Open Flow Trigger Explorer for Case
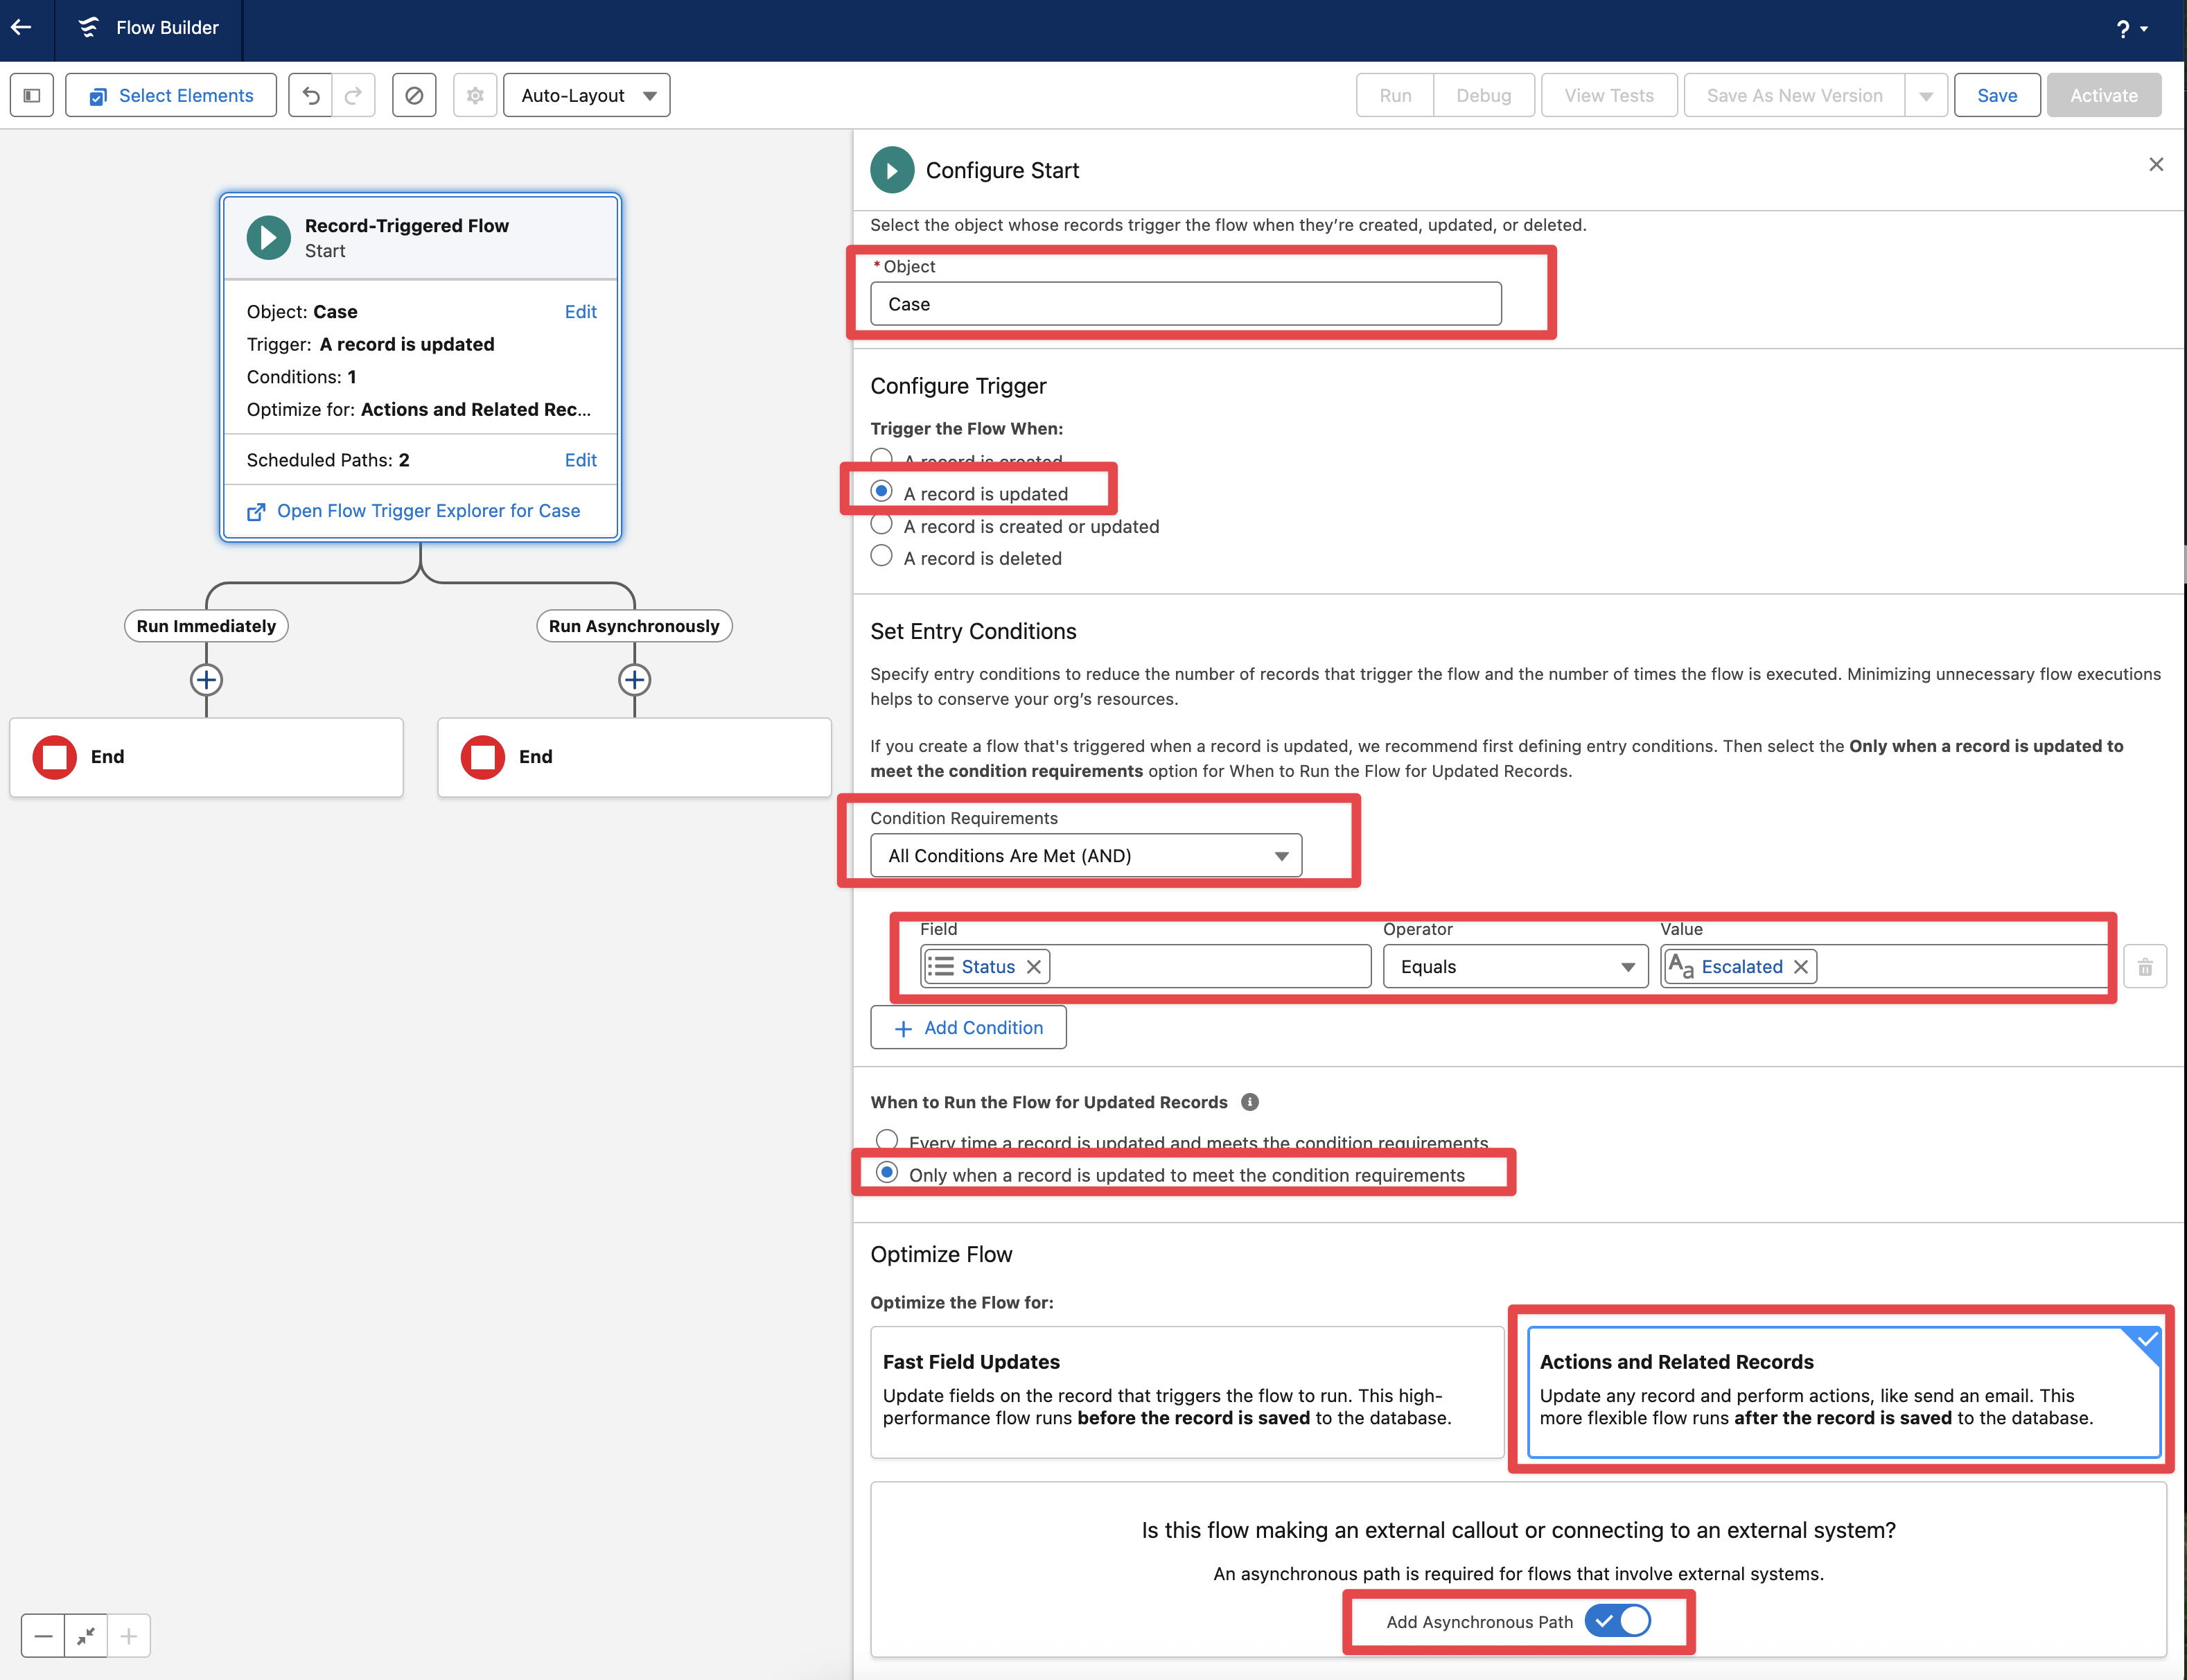The width and height of the screenshot is (2187, 1680). pos(428,511)
